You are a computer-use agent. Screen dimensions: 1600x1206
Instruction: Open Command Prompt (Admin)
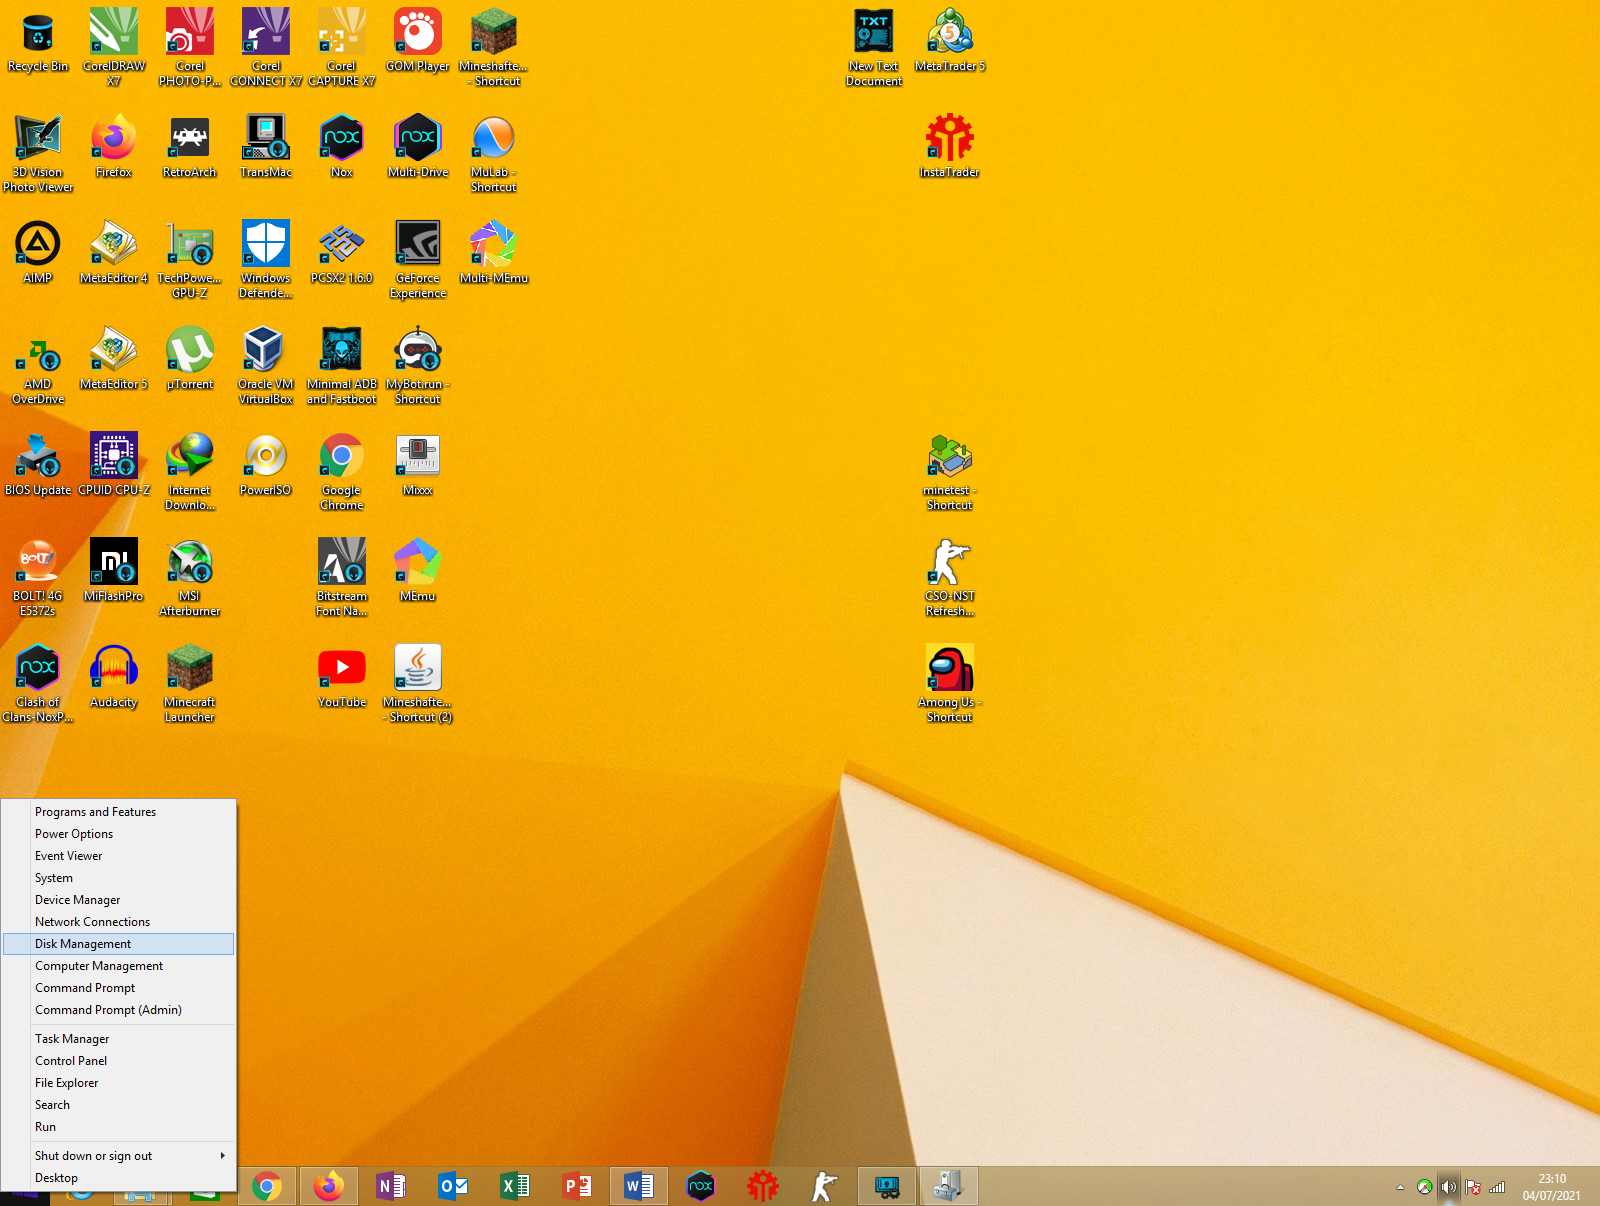(x=119, y=1010)
